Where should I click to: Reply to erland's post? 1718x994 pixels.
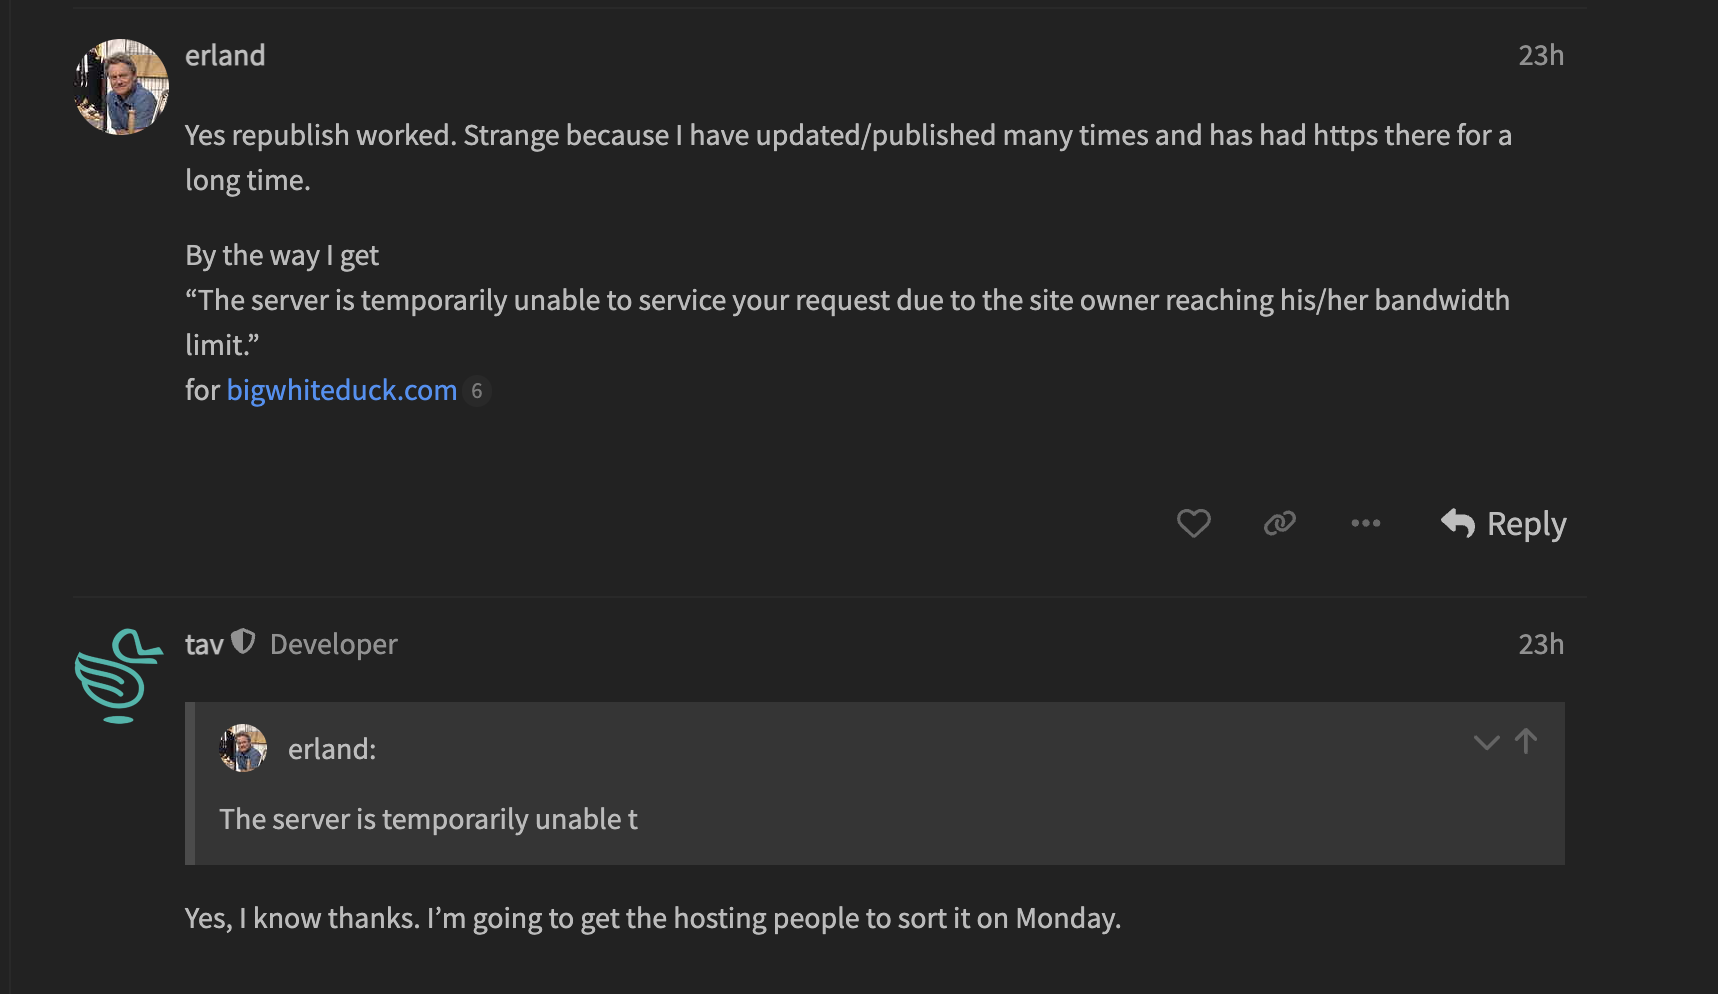click(x=1504, y=523)
